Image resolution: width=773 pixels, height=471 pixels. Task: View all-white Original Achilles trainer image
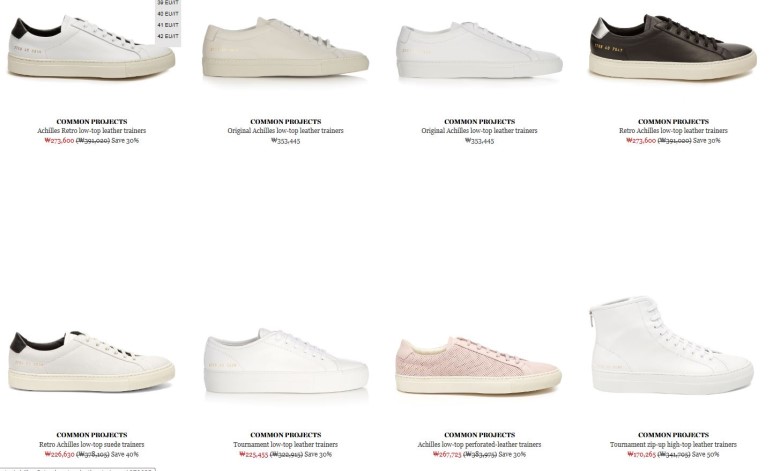[x=480, y=49]
